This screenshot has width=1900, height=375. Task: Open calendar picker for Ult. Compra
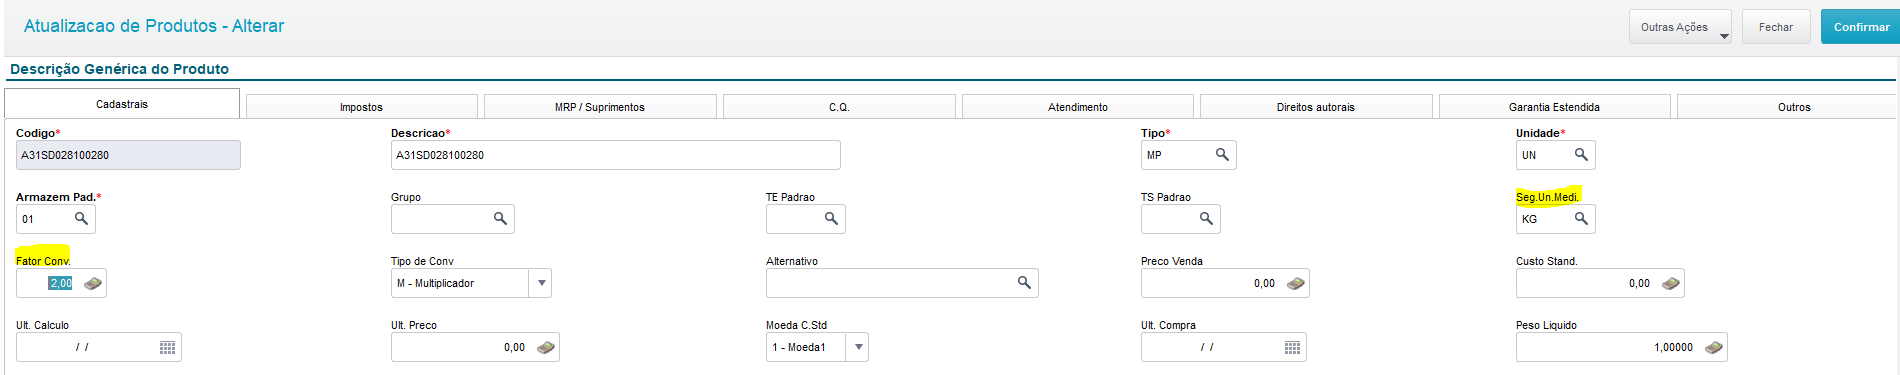point(1292,347)
